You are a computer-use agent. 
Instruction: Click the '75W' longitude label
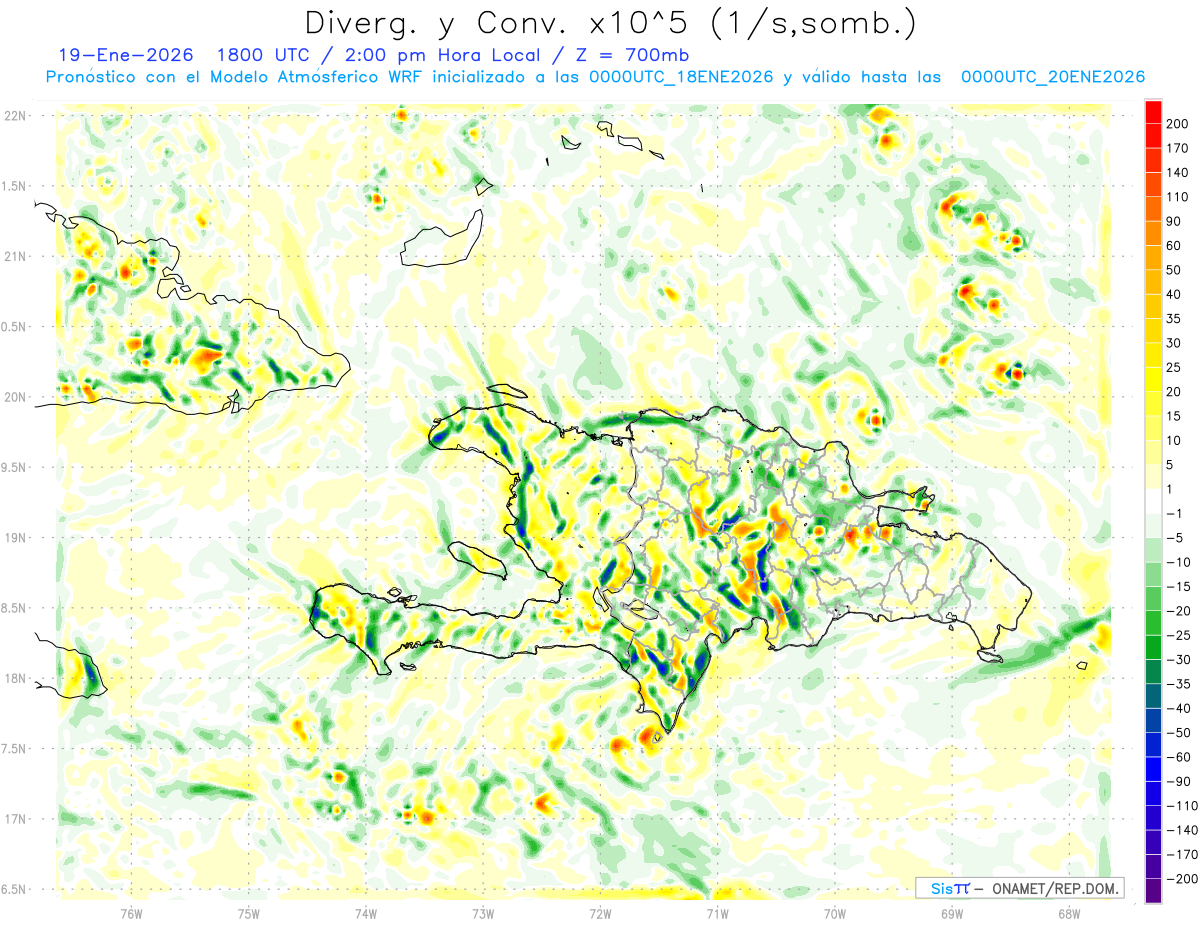click(x=249, y=913)
